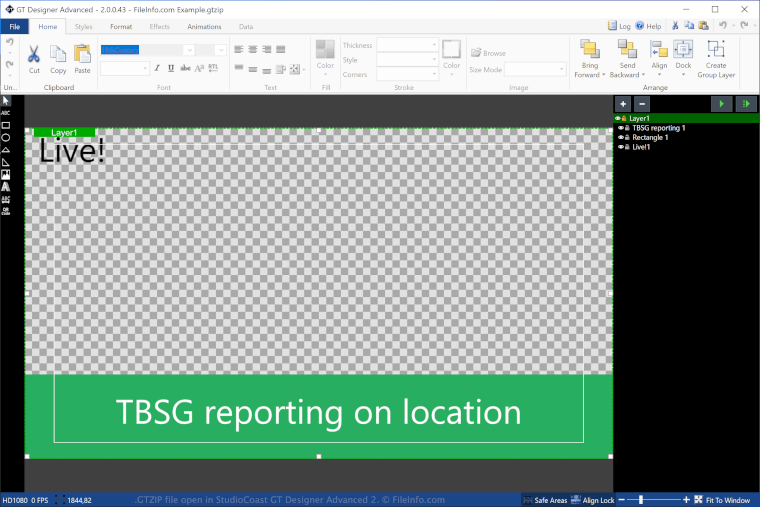Screen dimensions: 760x507
Task: Add a new layer with plus button
Action: point(623,104)
